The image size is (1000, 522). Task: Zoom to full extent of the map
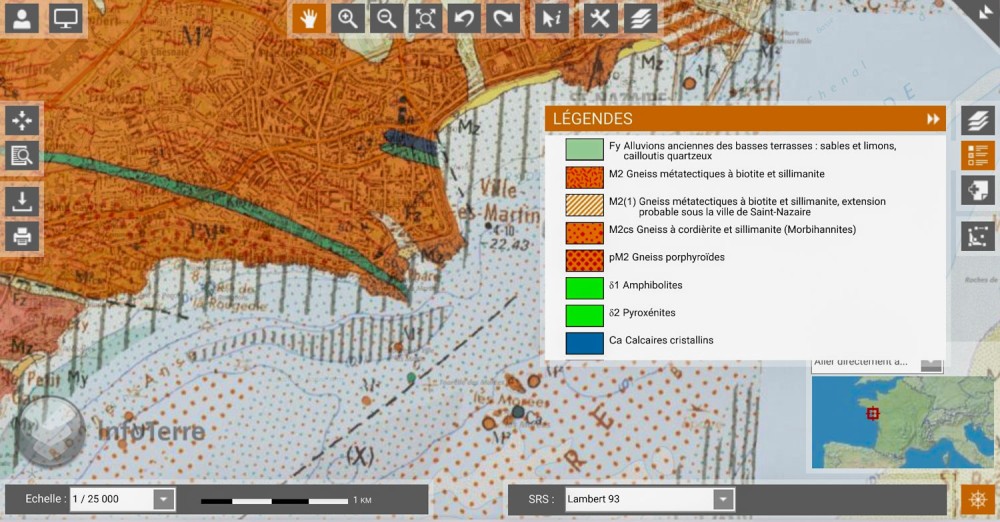coord(426,19)
